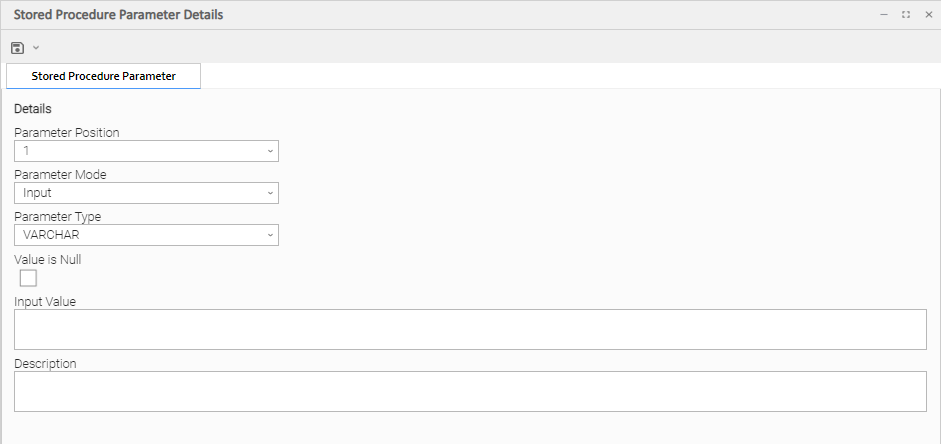Open the Parameter Type VARCHAR dropdown

[146, 235]
